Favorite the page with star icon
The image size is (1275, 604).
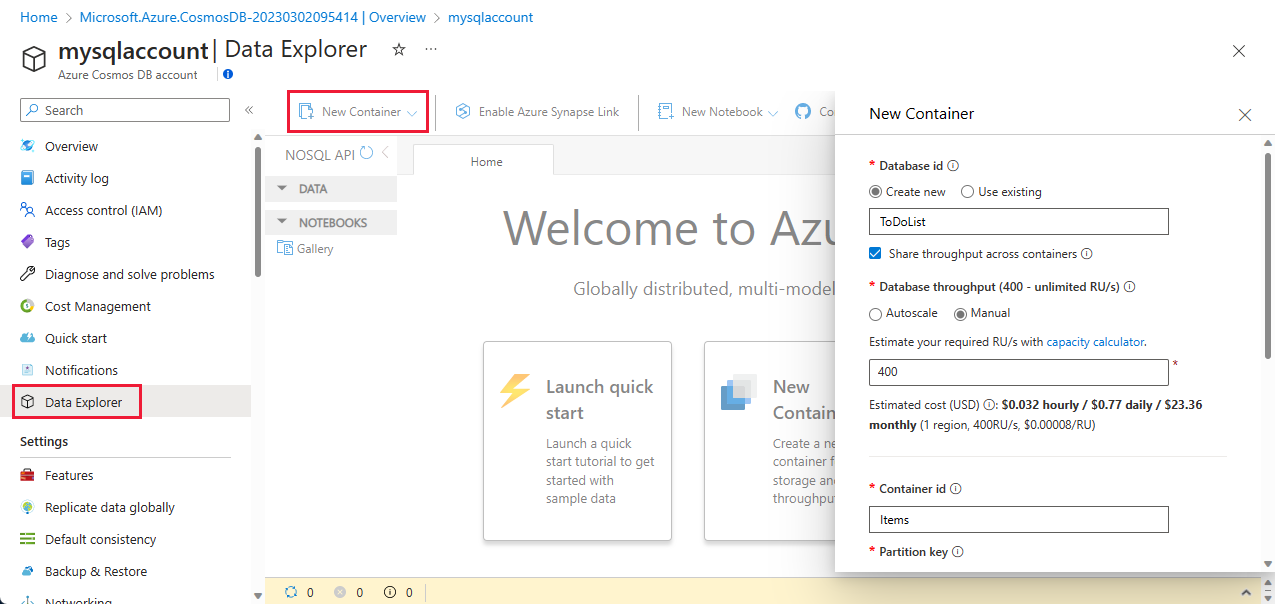(399, 49)
